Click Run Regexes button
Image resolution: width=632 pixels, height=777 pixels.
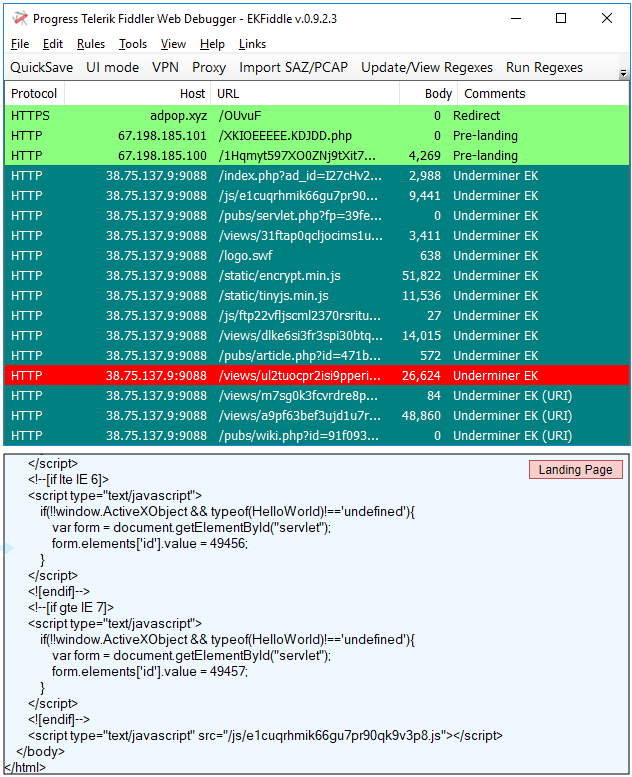tap(544, 68)
